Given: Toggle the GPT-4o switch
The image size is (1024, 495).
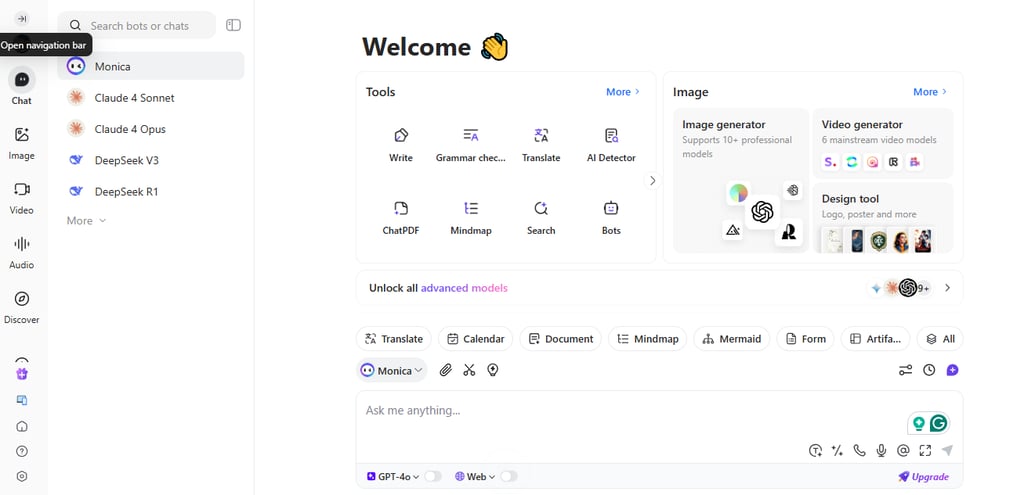Looking at the screenshot, I should (432, 477).
